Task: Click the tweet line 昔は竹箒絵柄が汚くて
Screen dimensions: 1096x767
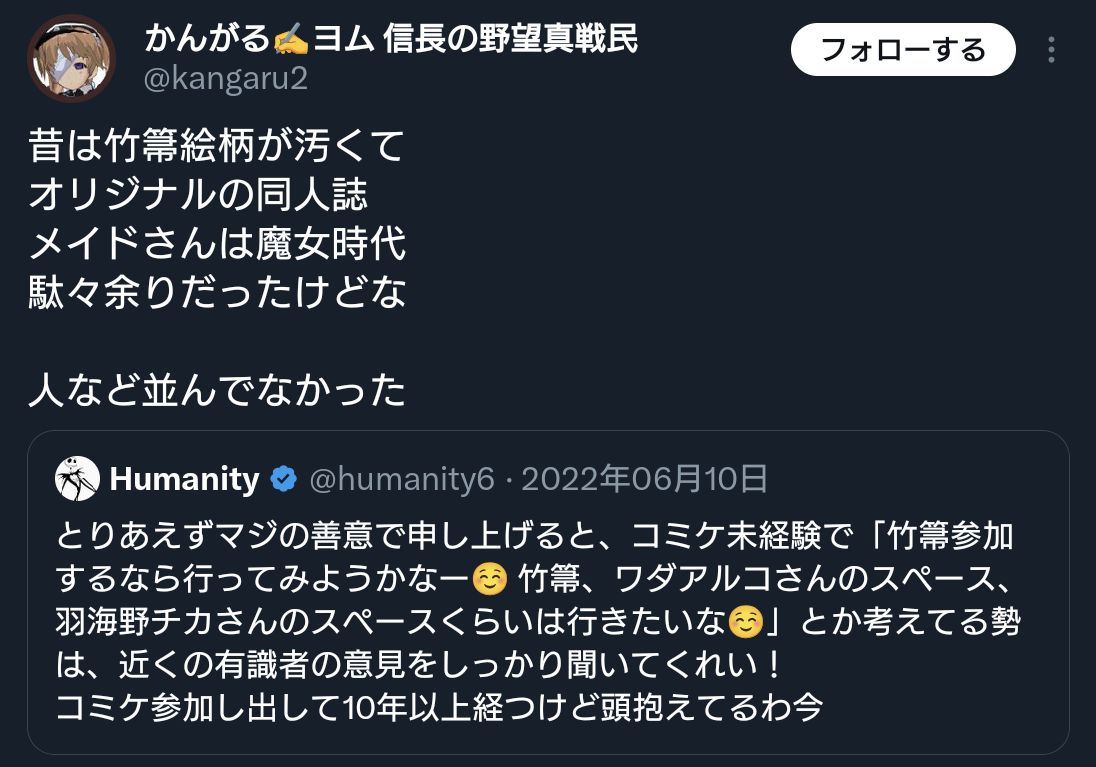Action: tap(216, 147)
